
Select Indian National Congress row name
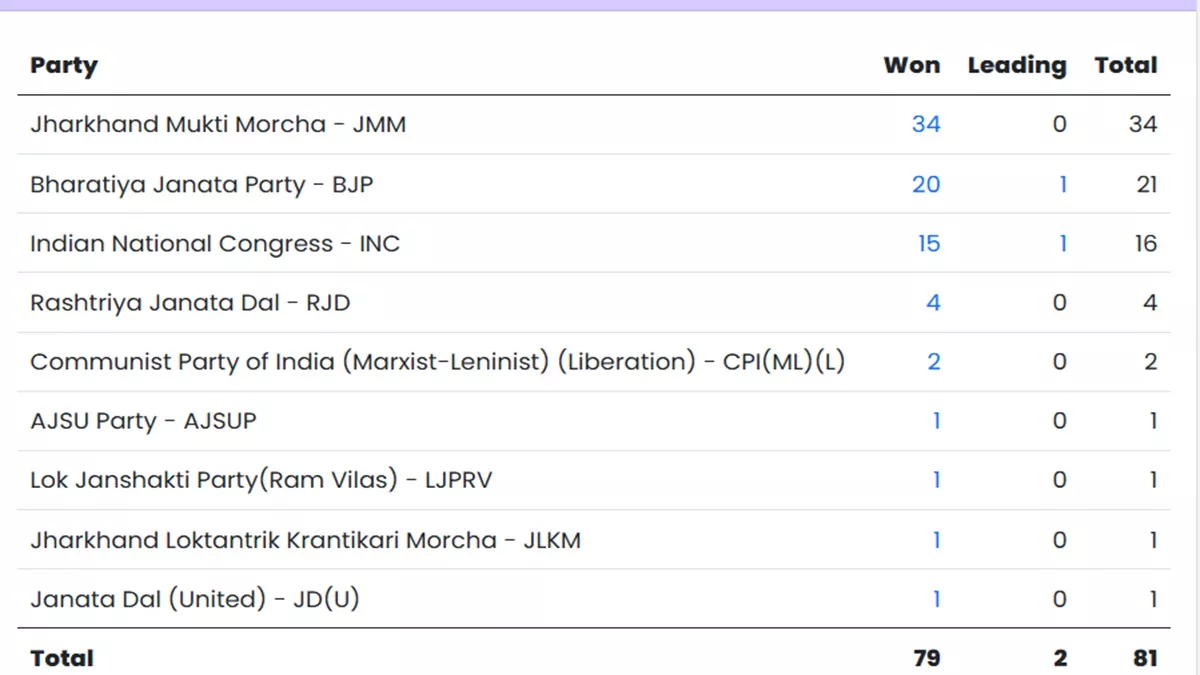pyautogui.click(x=214, y=243)
